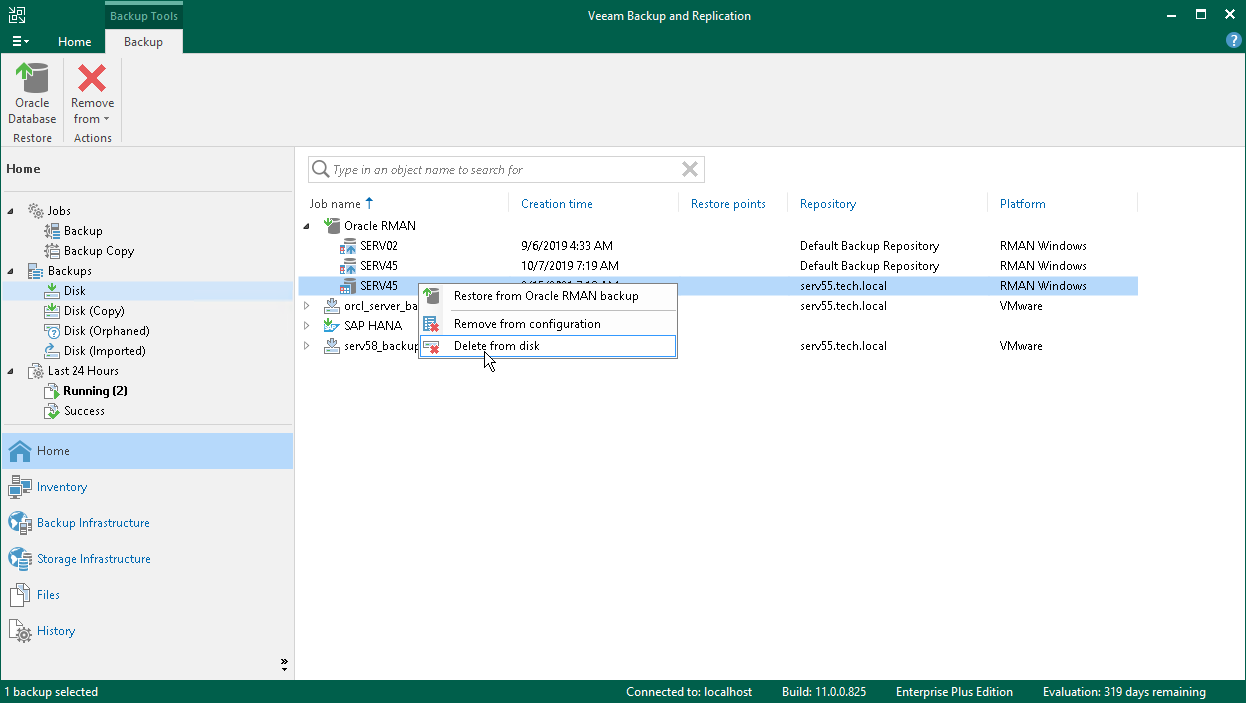Expand the orcl_server backup job
Image resolution: width=1246 pixels, height=703 pixels.
(x=307, y=306)
